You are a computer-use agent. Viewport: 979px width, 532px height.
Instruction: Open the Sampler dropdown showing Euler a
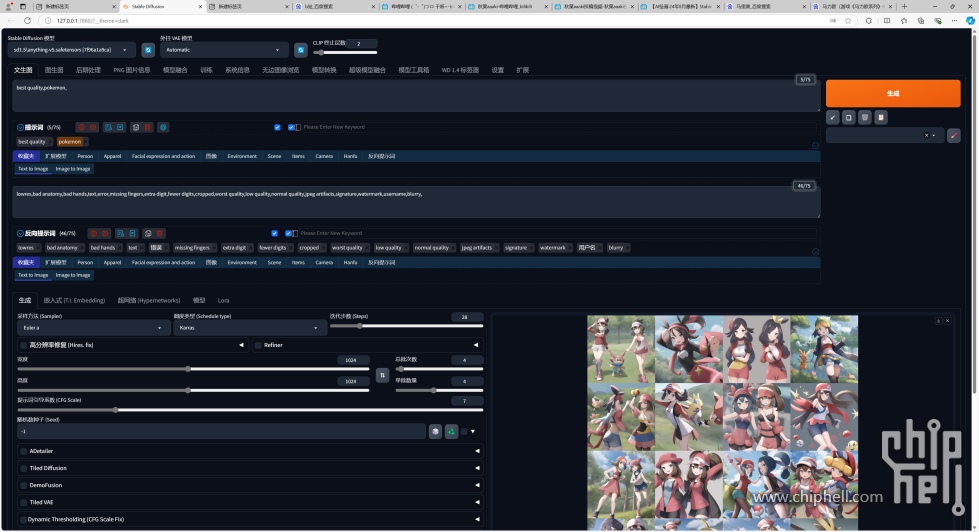click(92, 328)
